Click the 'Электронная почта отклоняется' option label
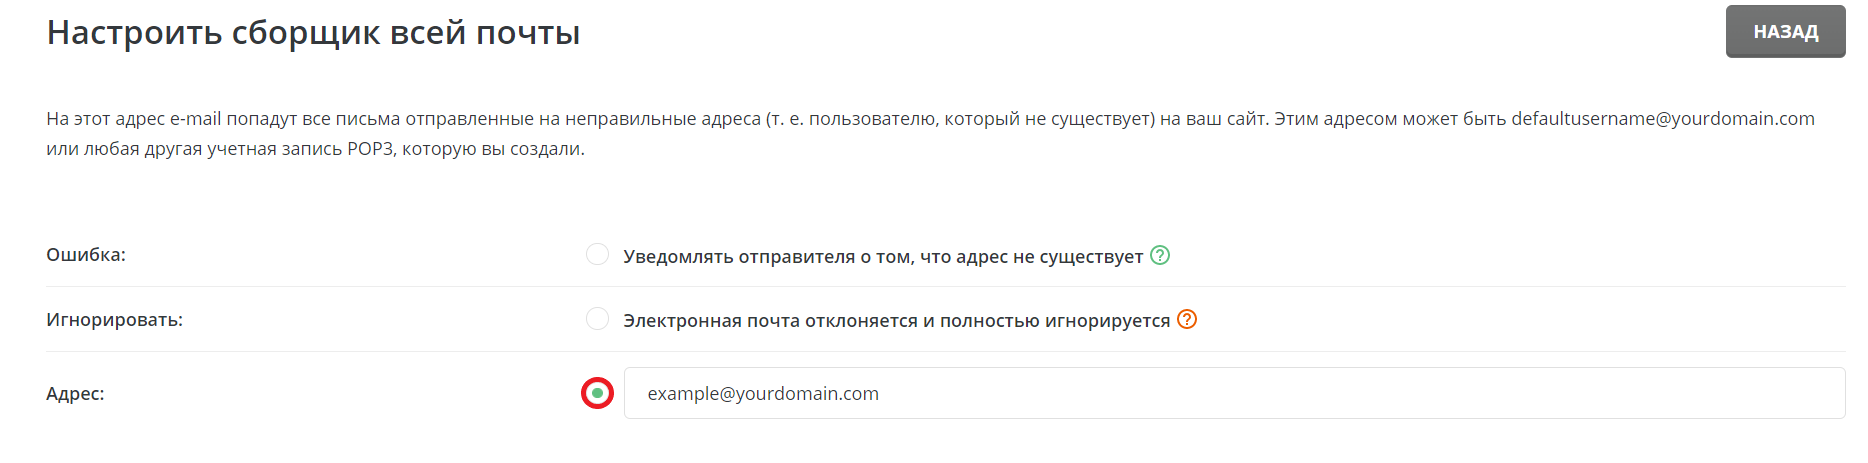 770,321
